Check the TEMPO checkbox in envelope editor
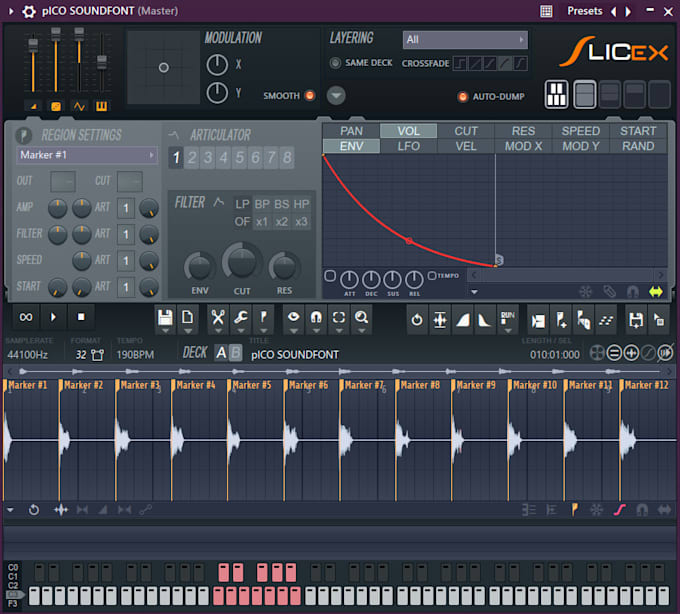 click(432, 275)
